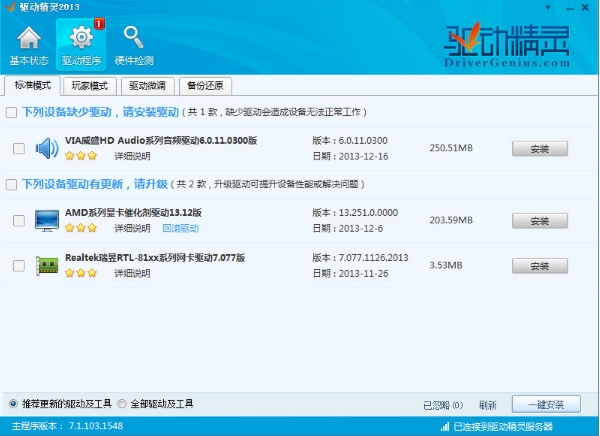Viewport: 600px width, 436px height.
Task: Click the 驱动精灵 DriverGenius.com logo
Action: tap(507, 45)
